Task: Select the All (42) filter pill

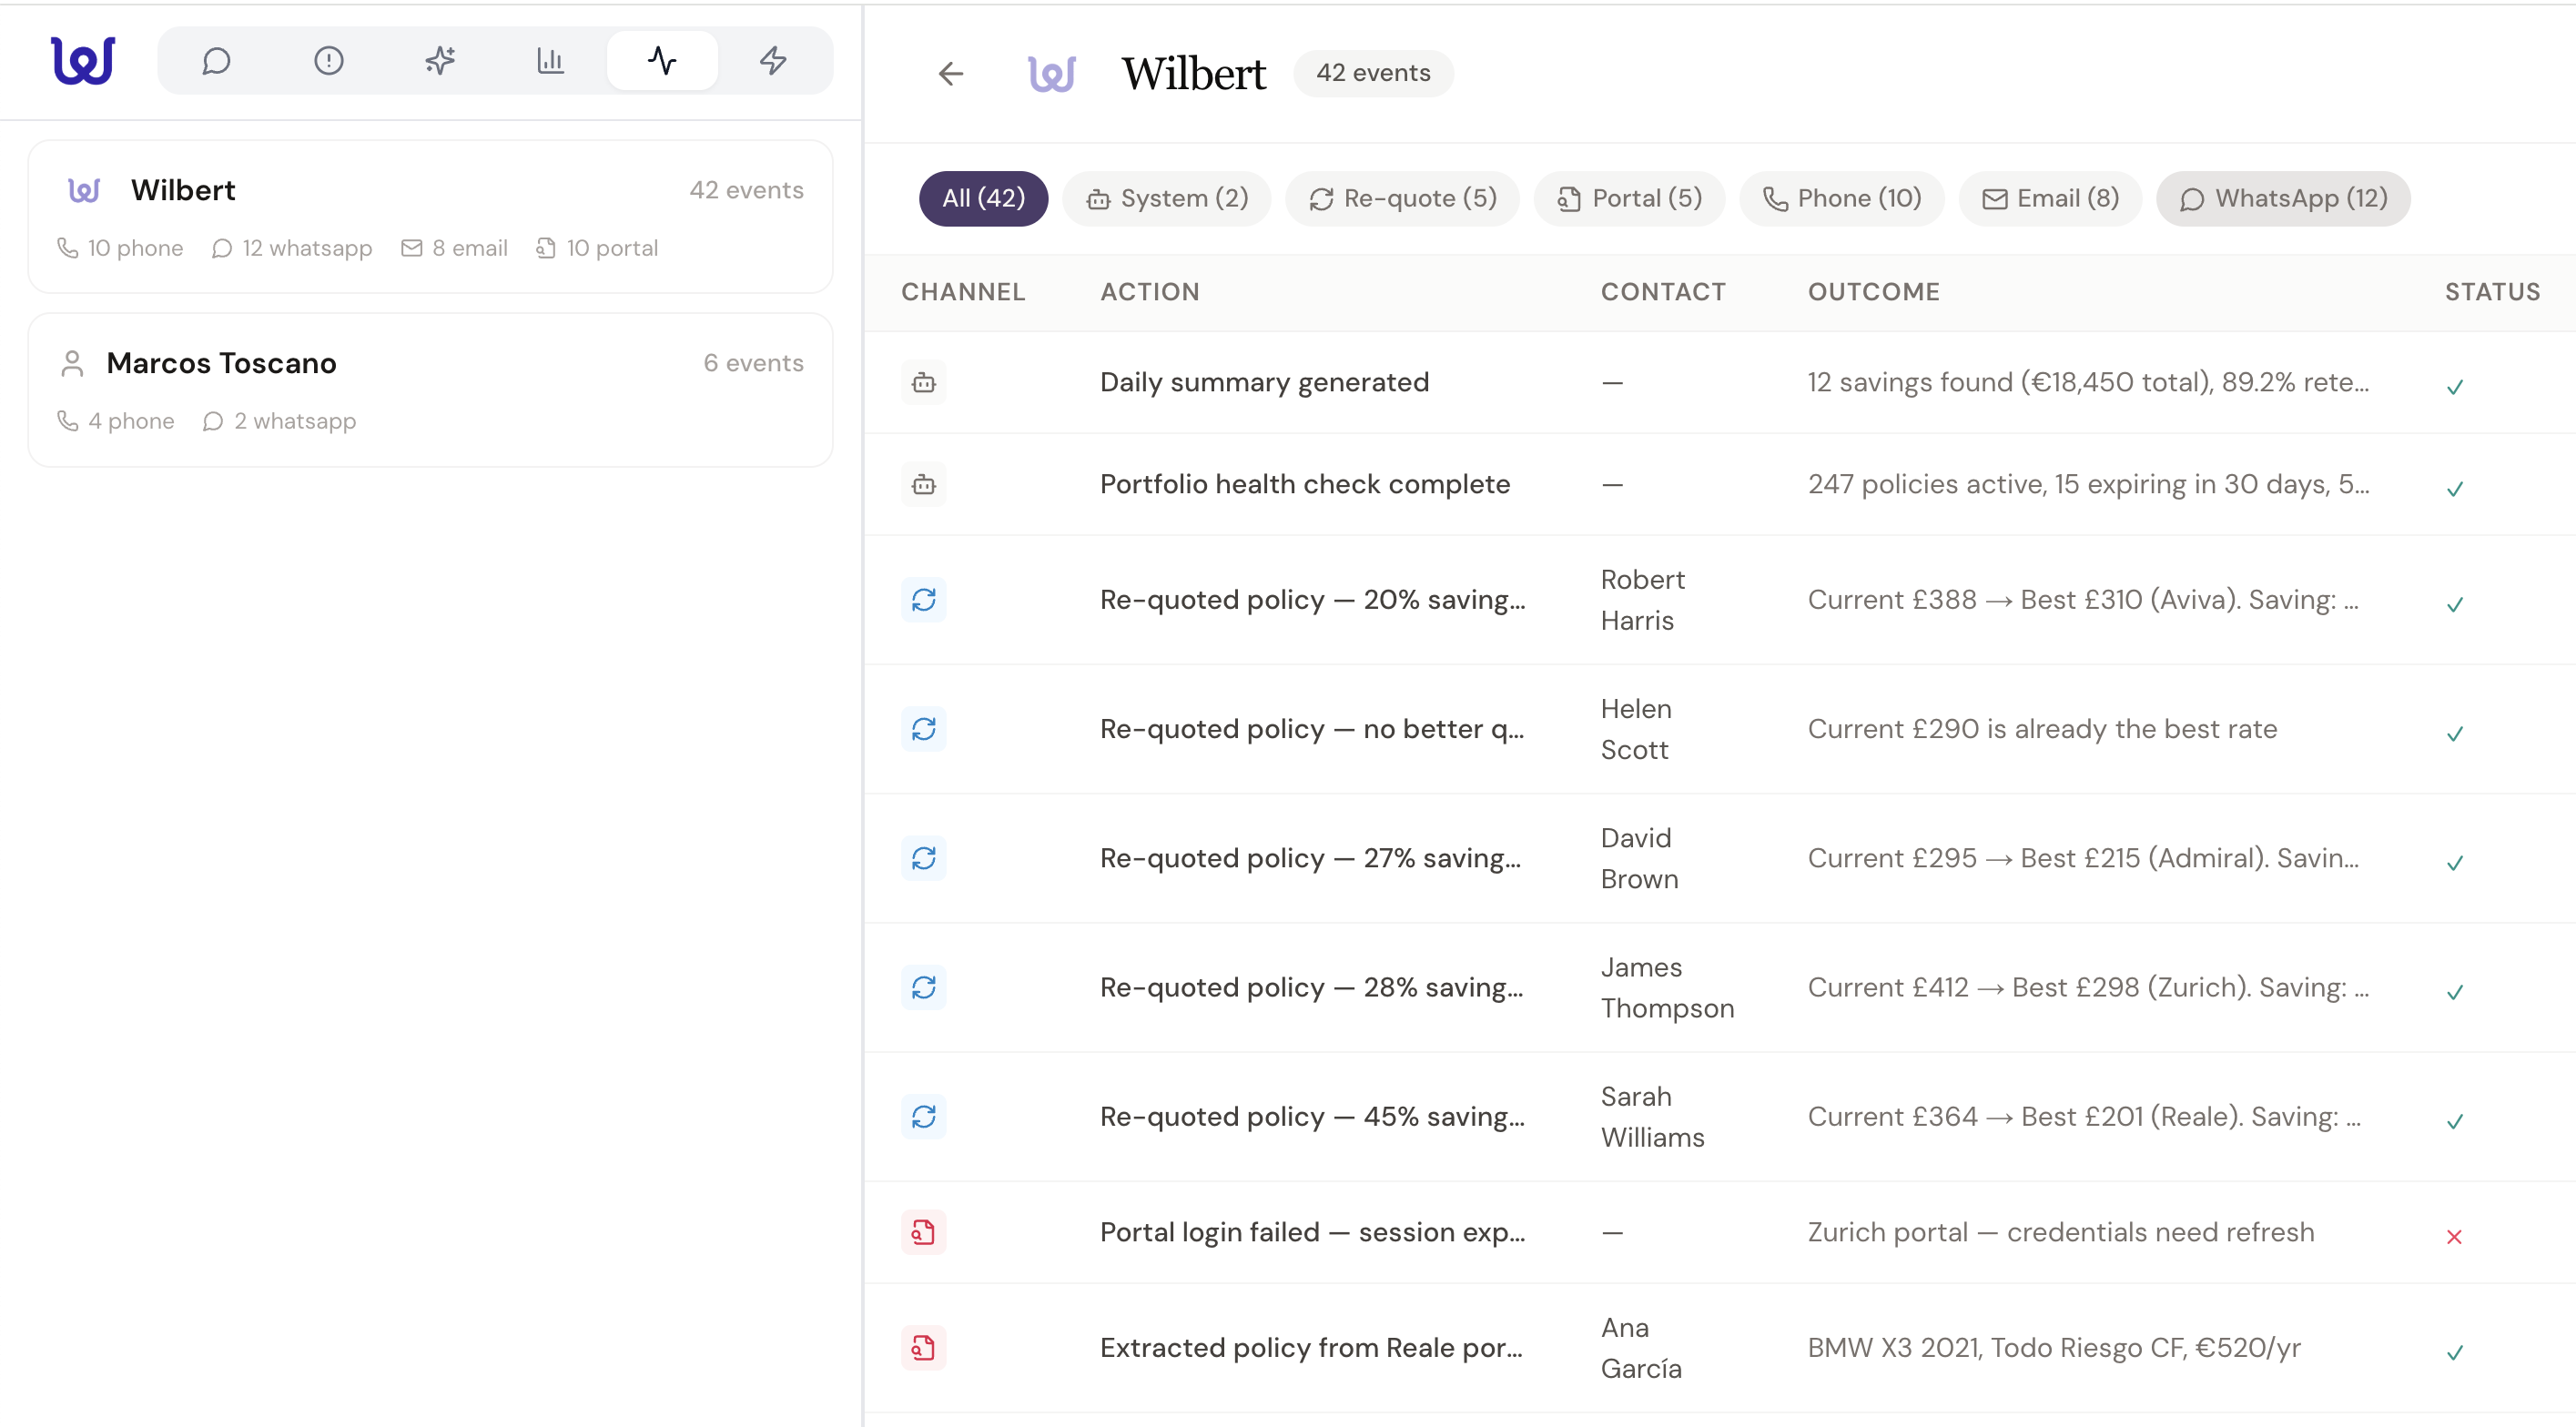Action: pyautogui.click(x=983, y=198)
